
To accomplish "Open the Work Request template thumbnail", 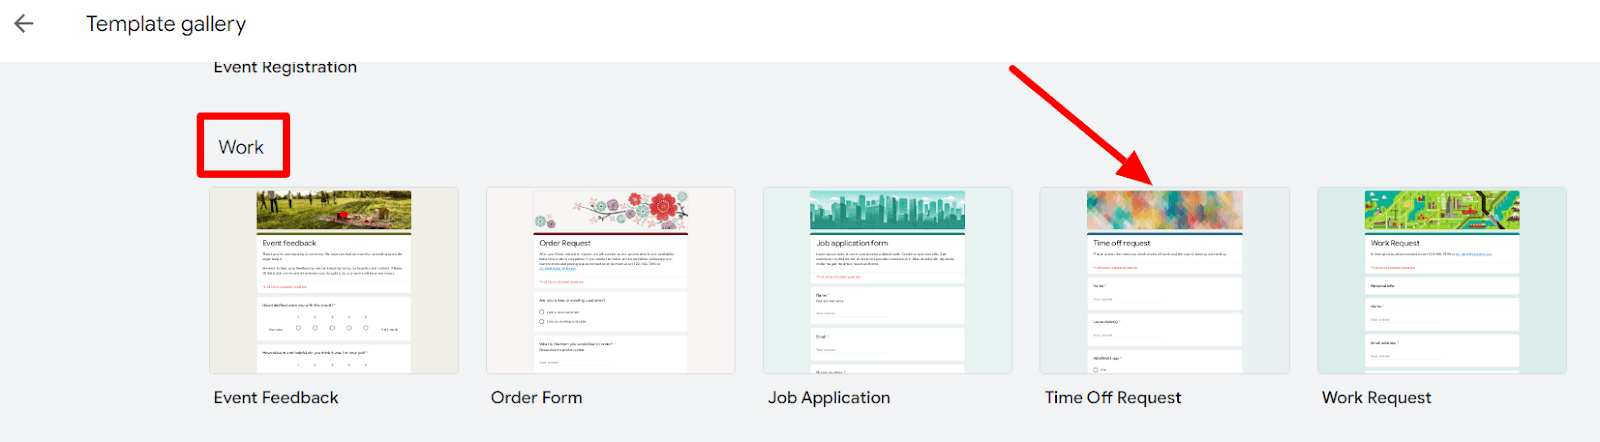I will pos(1442,281).
